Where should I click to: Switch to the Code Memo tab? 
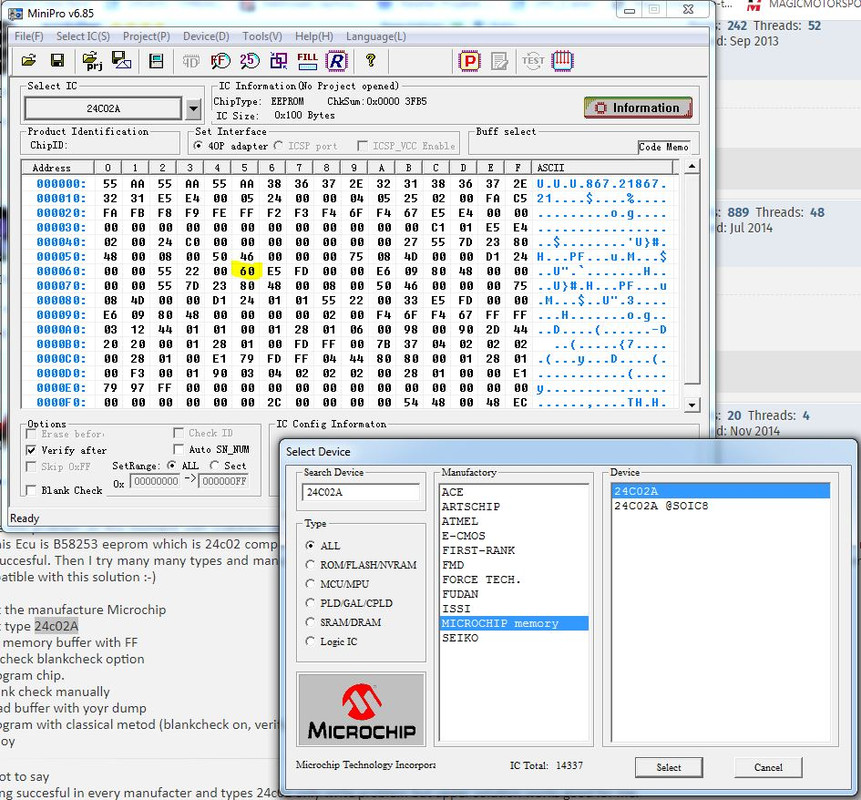point(663,147)
